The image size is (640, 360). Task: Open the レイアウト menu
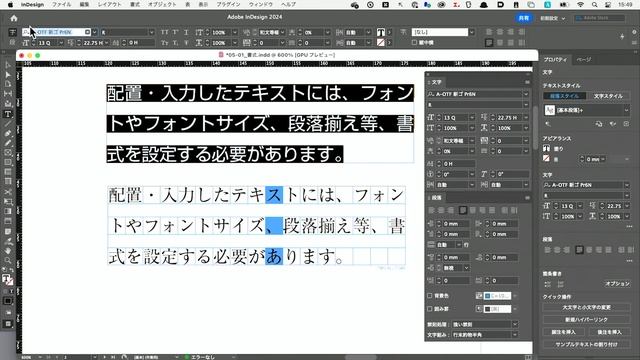[109, 4]
